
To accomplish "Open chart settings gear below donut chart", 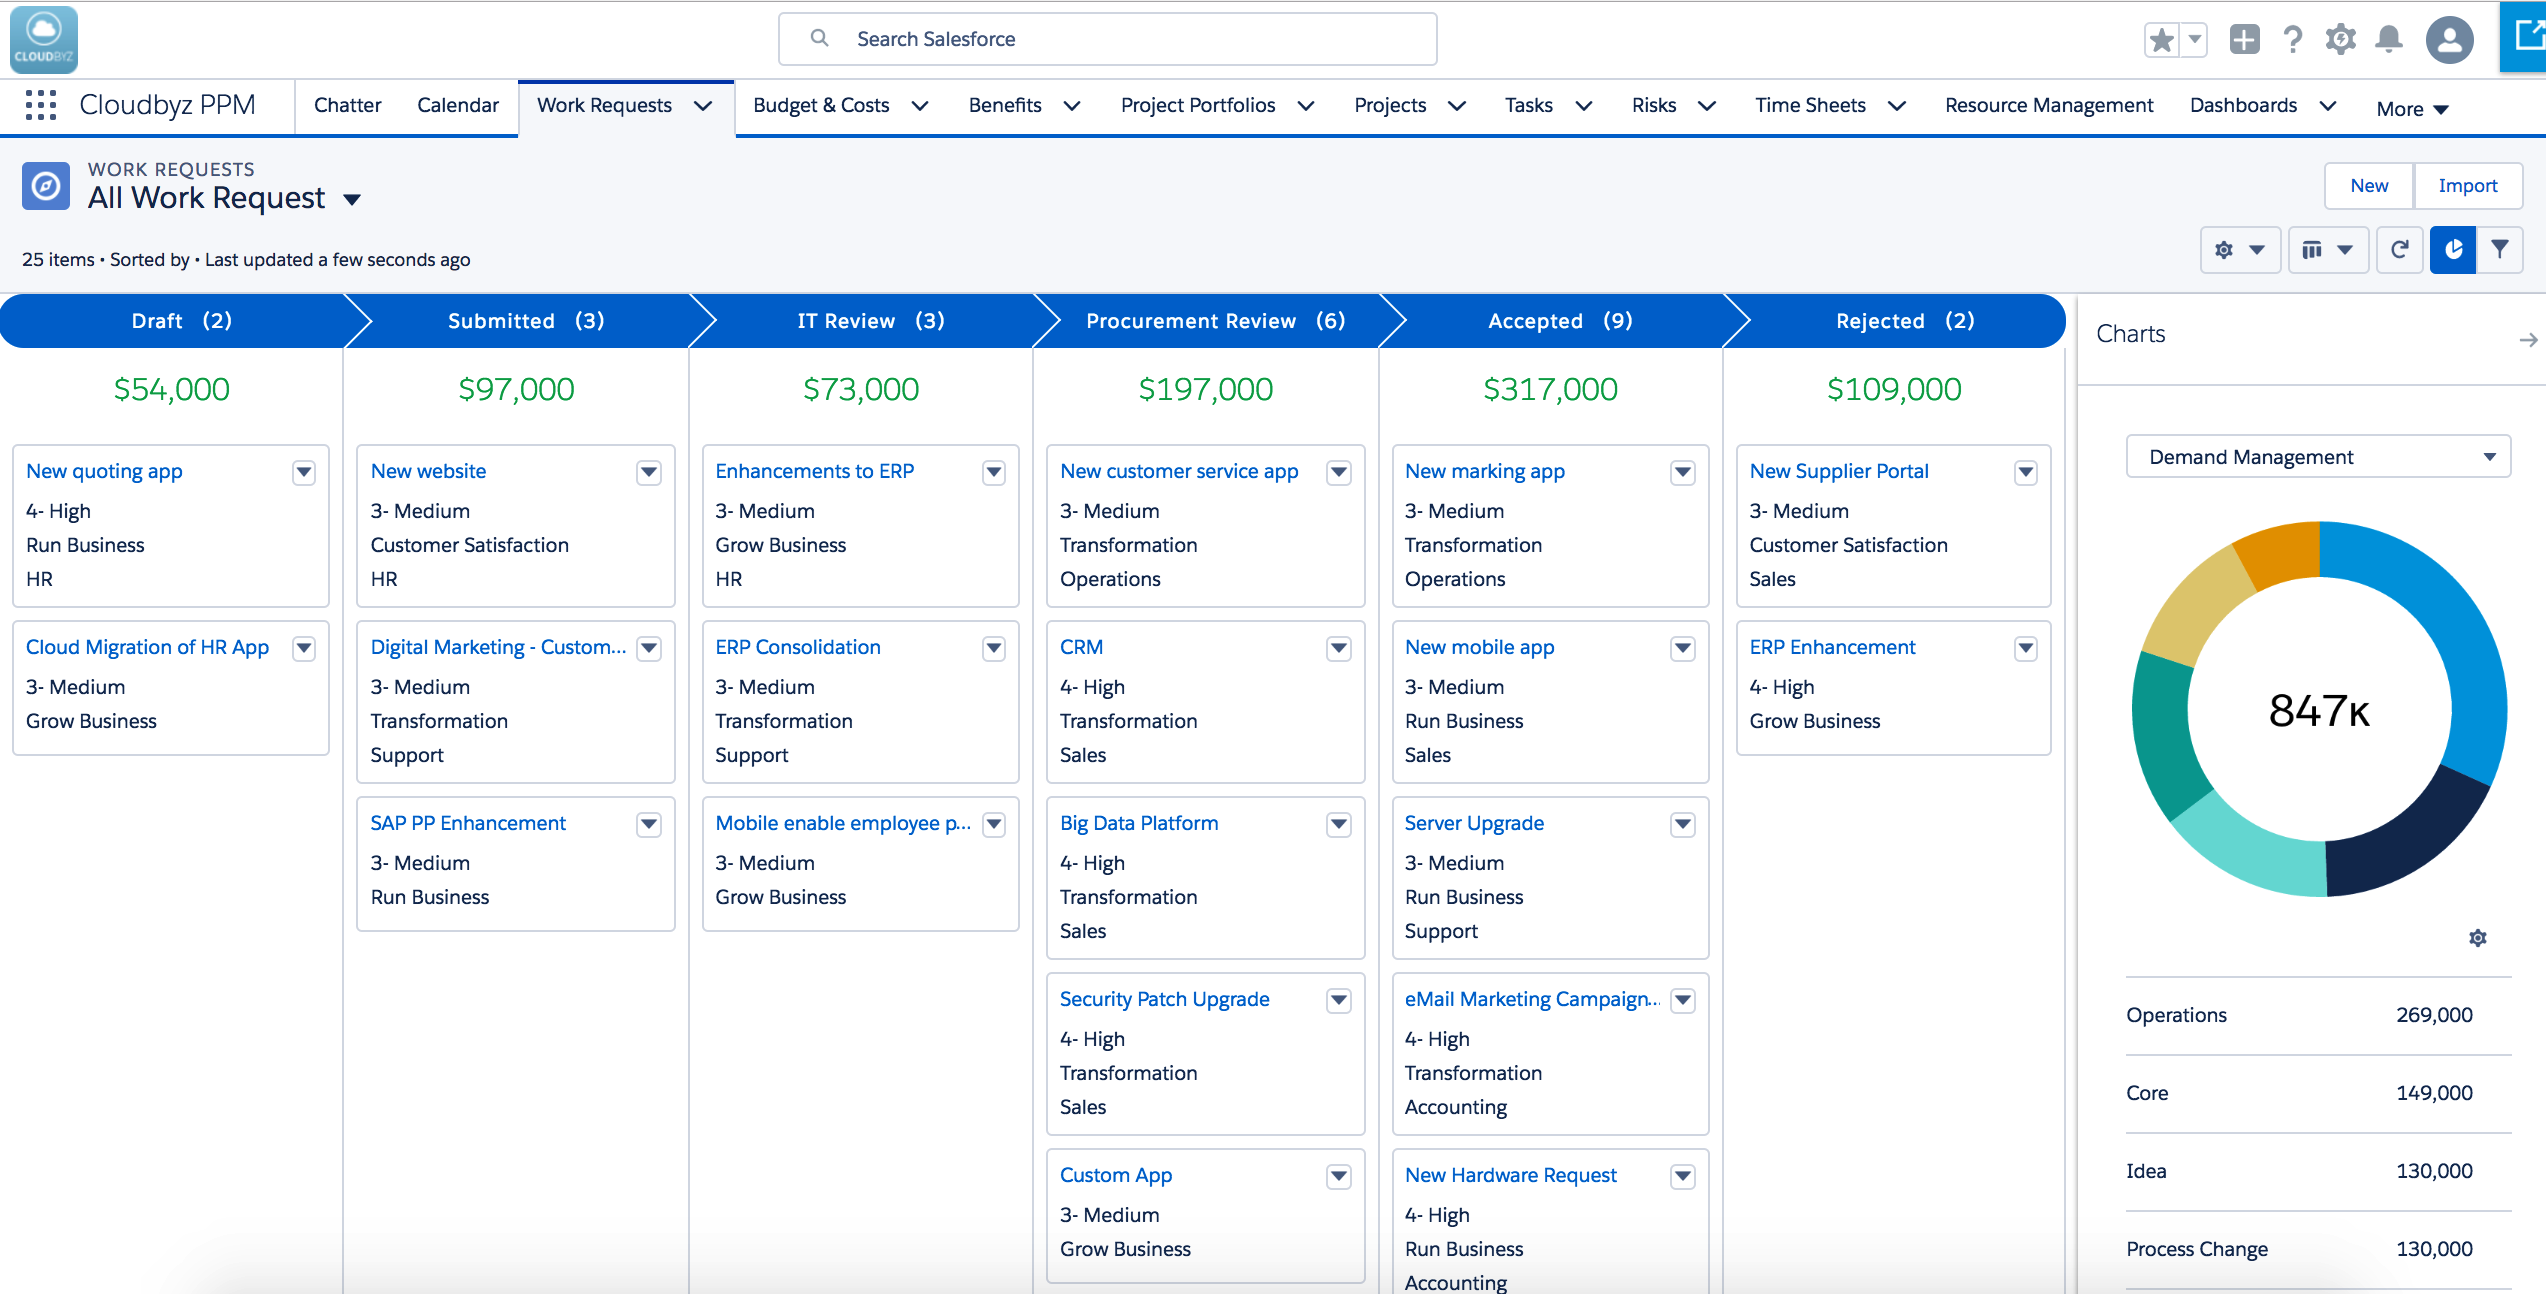I will pos(2478,938).
